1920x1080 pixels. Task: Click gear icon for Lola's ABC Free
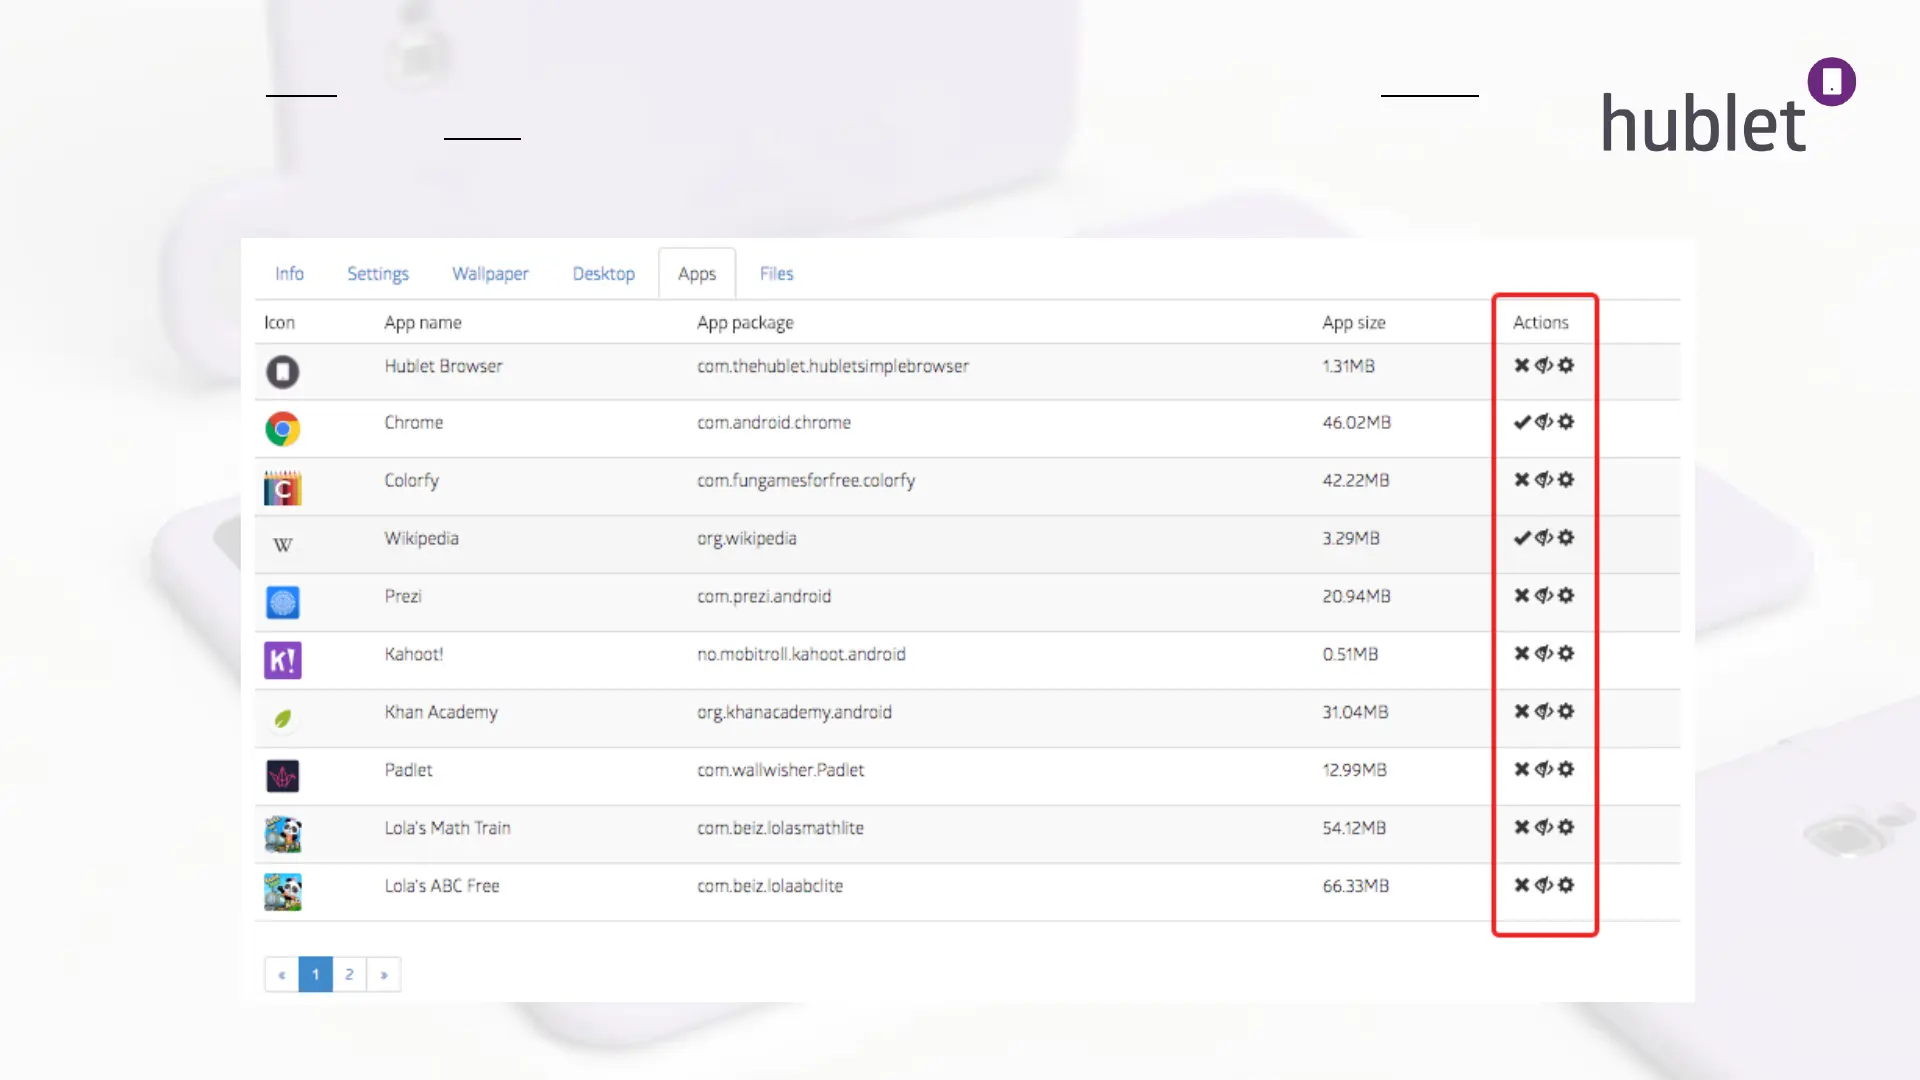(x=1566, y=886)
